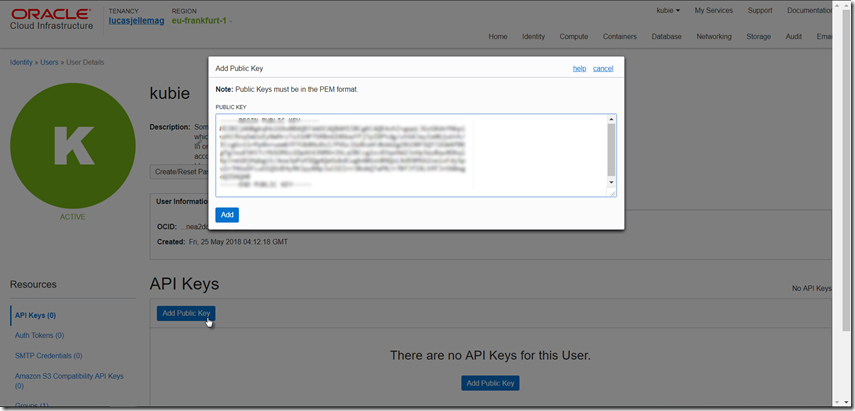The height and width of the screenshot is (411, 855).
Task: Open the kubie user dropdown menu
Action: [x=668, y=10]
